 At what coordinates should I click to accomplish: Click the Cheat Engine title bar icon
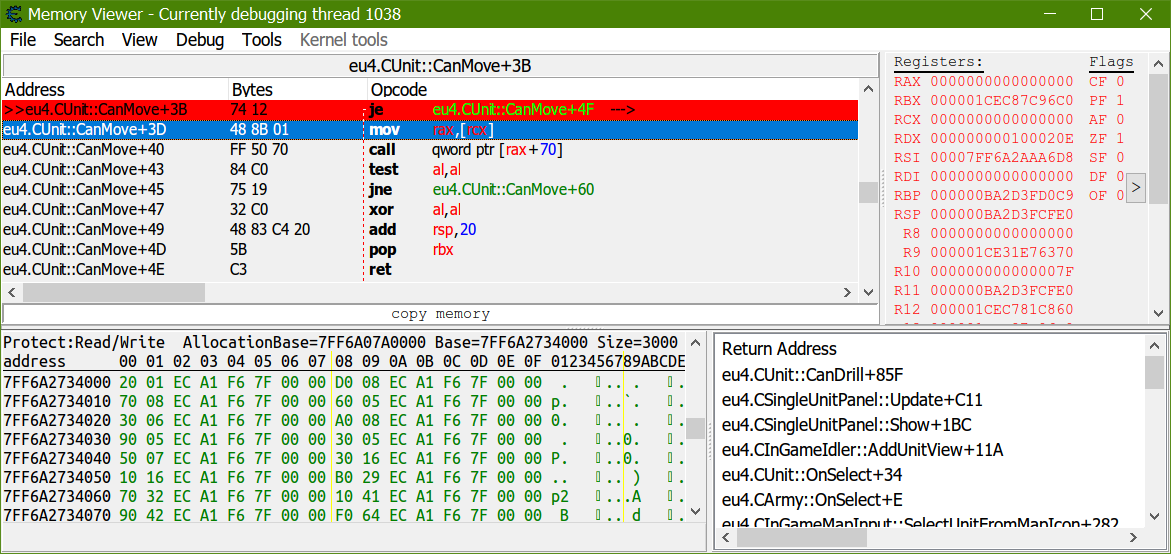coord(13,13)
